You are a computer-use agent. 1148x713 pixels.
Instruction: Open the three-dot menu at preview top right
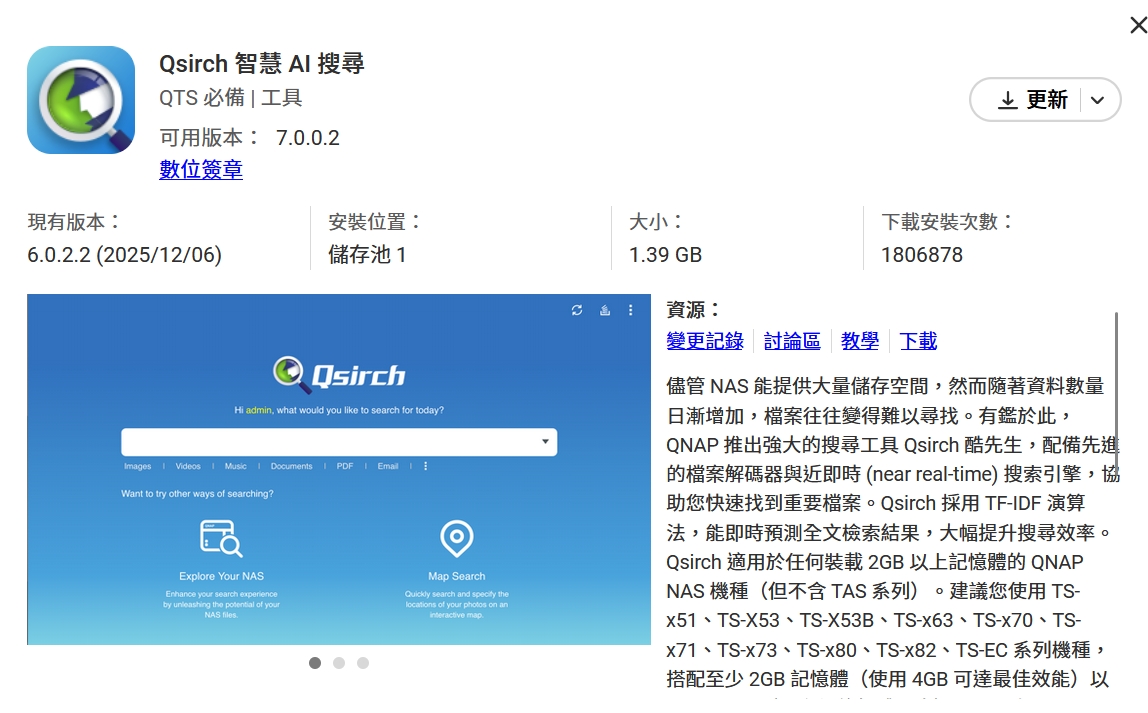click(630, 311)
